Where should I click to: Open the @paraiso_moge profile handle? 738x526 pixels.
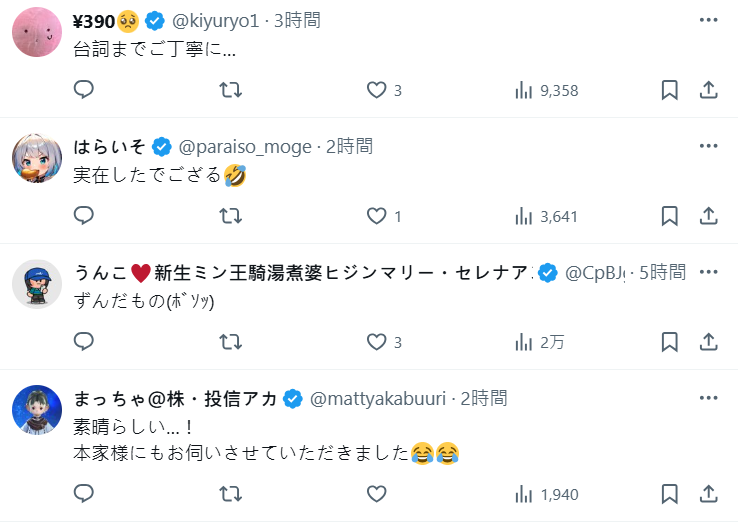pos(245,147)
